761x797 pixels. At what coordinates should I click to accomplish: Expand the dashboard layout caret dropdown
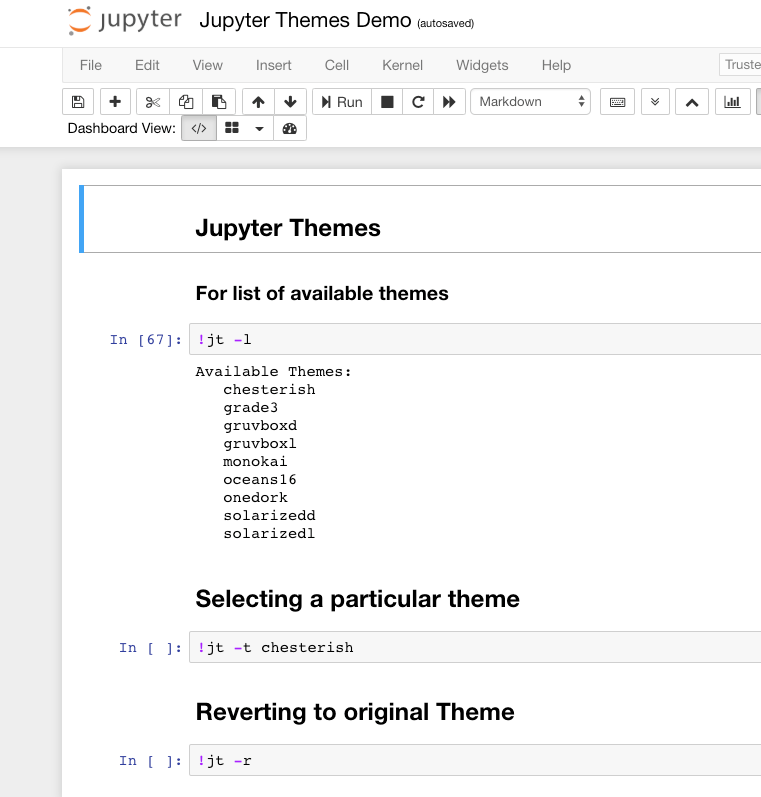[260, 128]
